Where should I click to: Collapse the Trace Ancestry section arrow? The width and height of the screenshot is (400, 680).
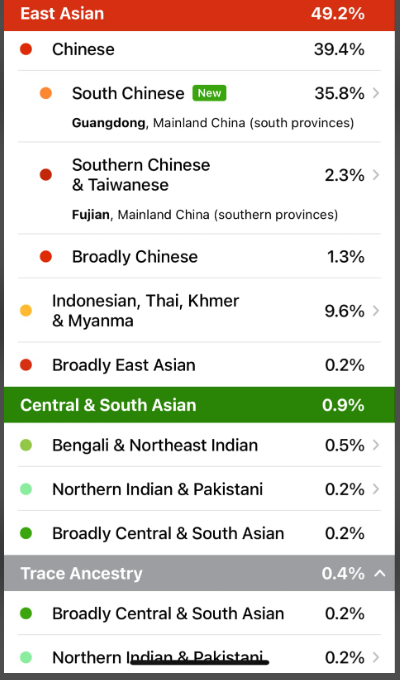tap(380, 573)
